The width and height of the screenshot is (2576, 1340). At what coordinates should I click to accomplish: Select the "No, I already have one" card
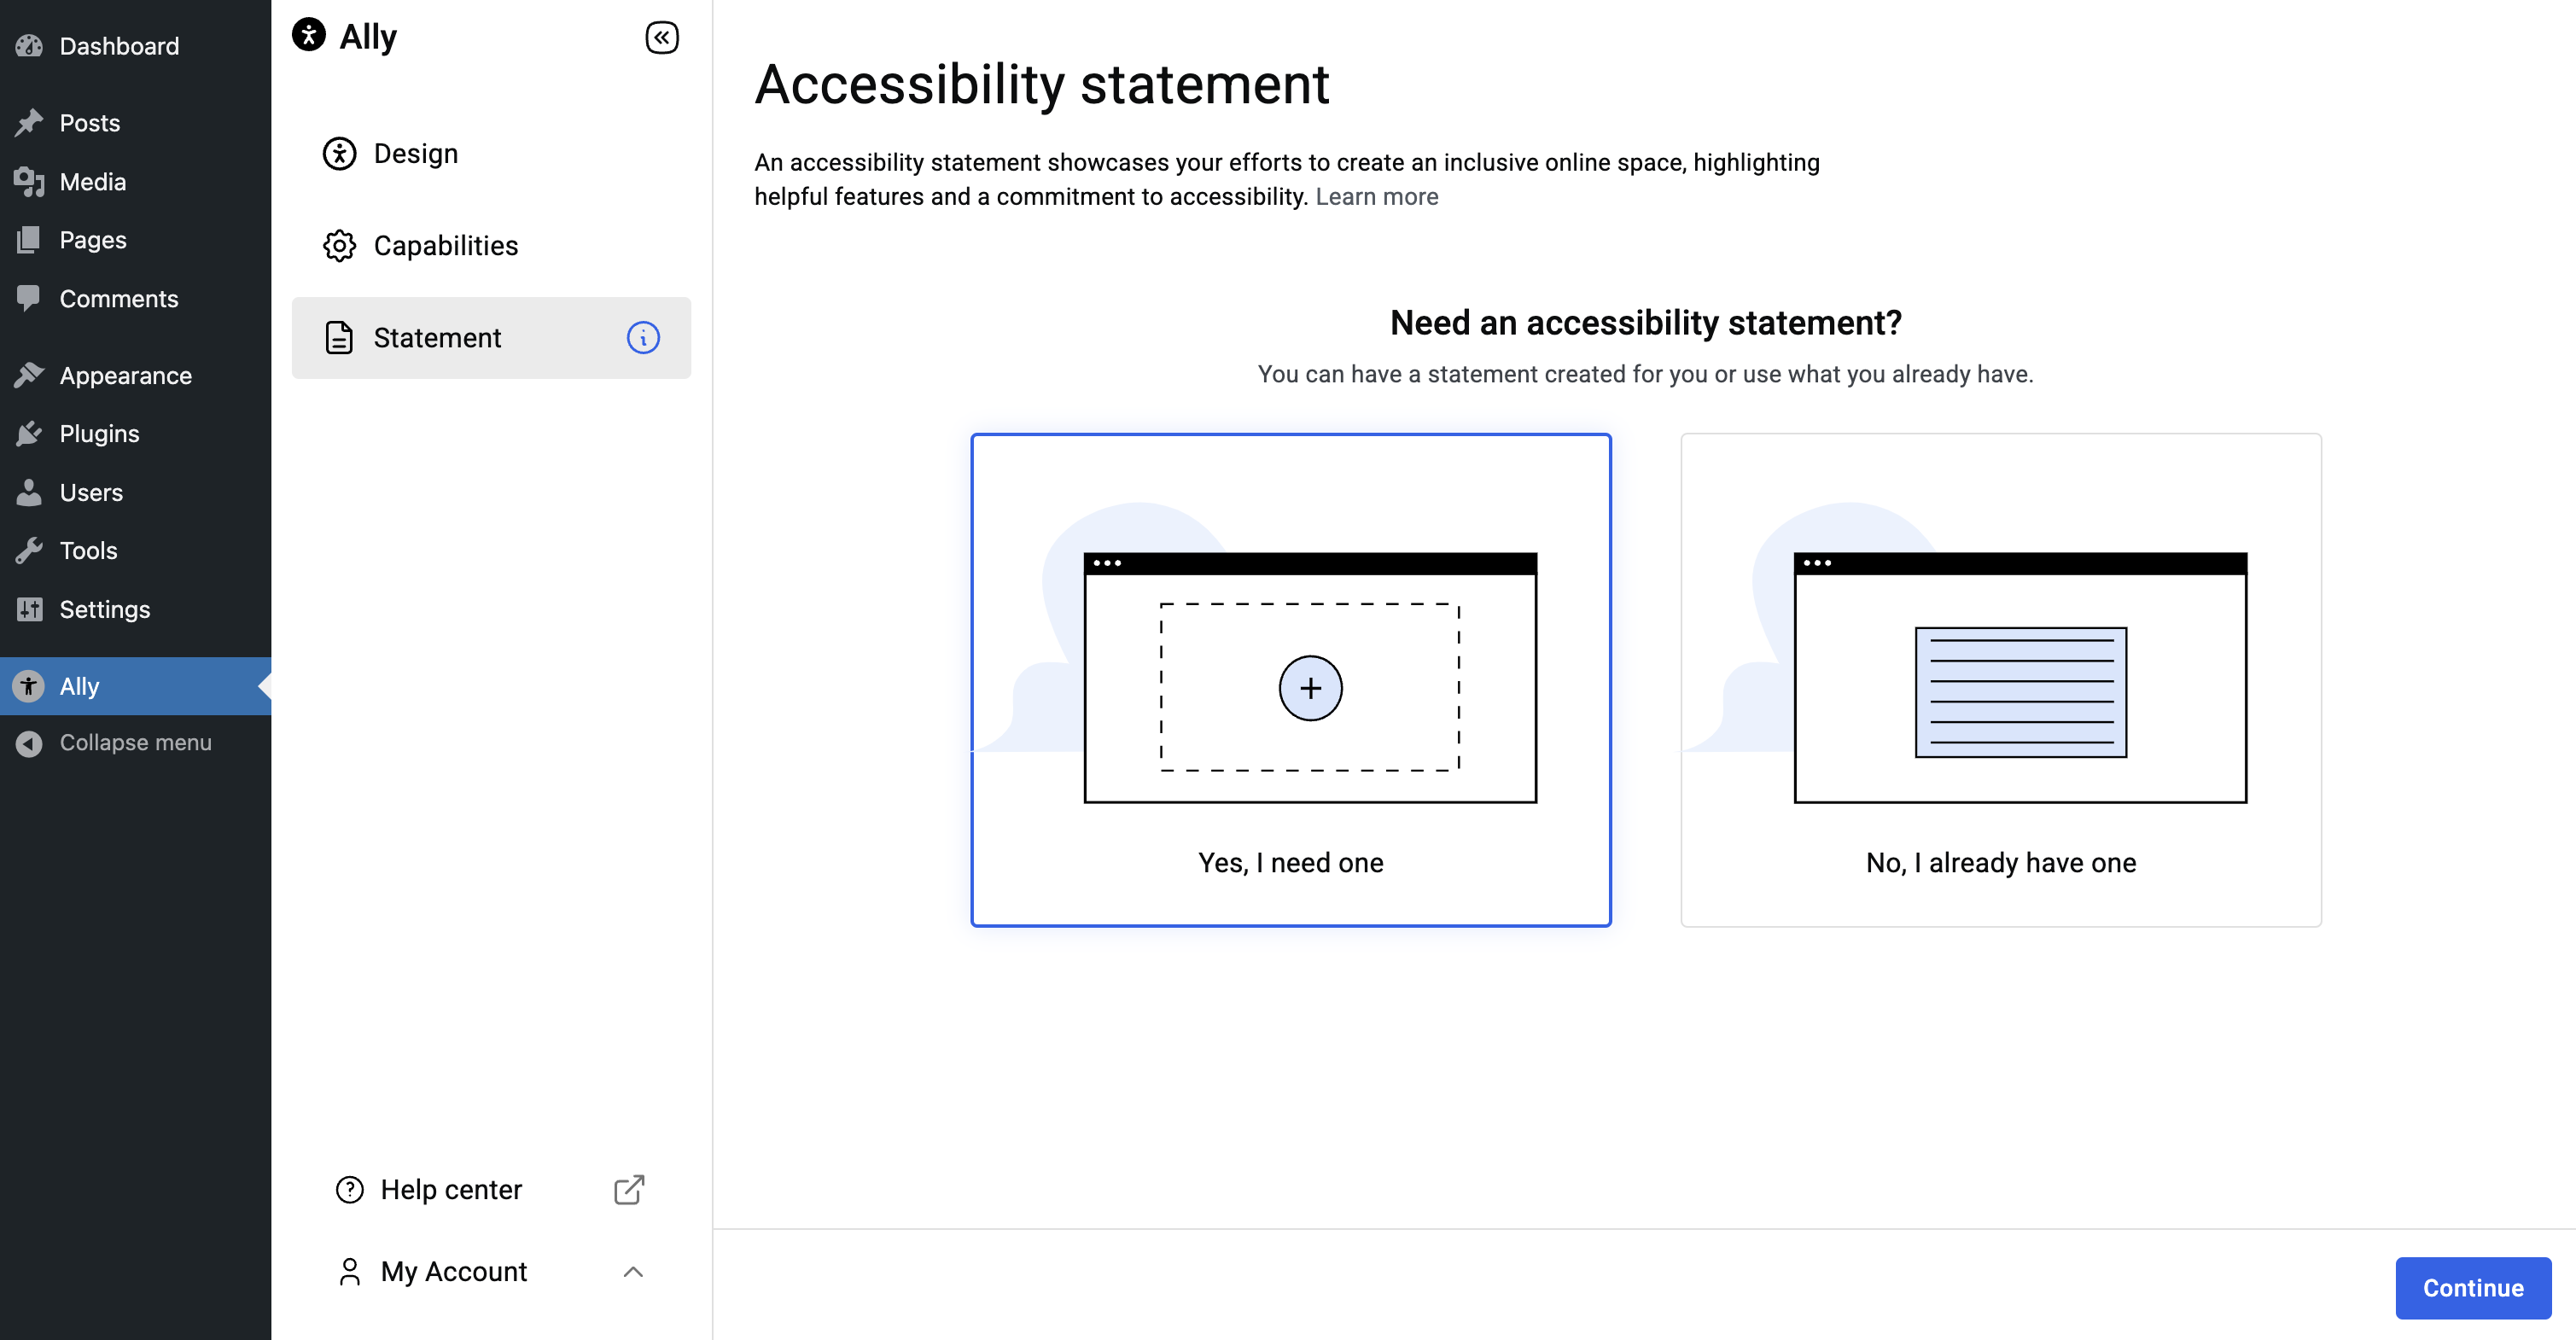click(2001, 680)
